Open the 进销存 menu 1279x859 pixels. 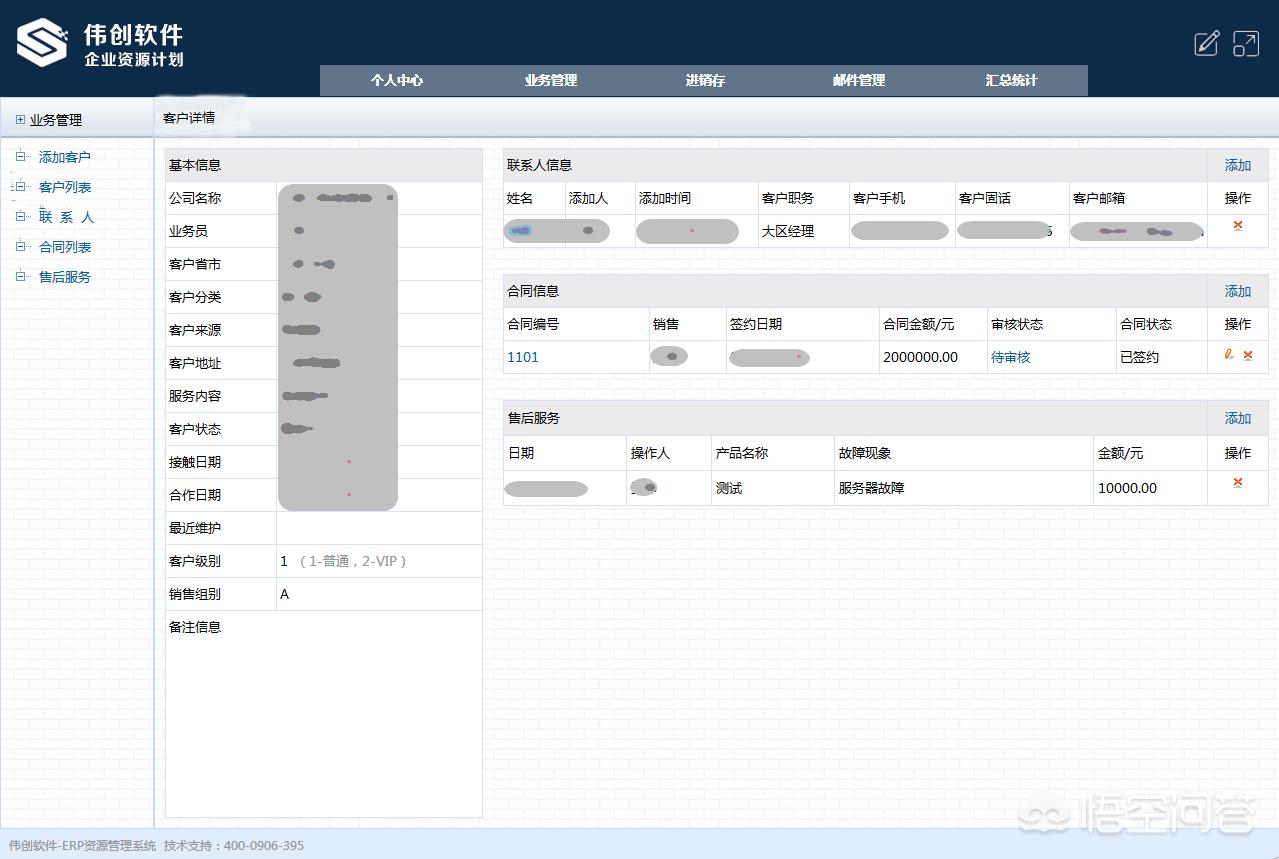click(705, 80)
